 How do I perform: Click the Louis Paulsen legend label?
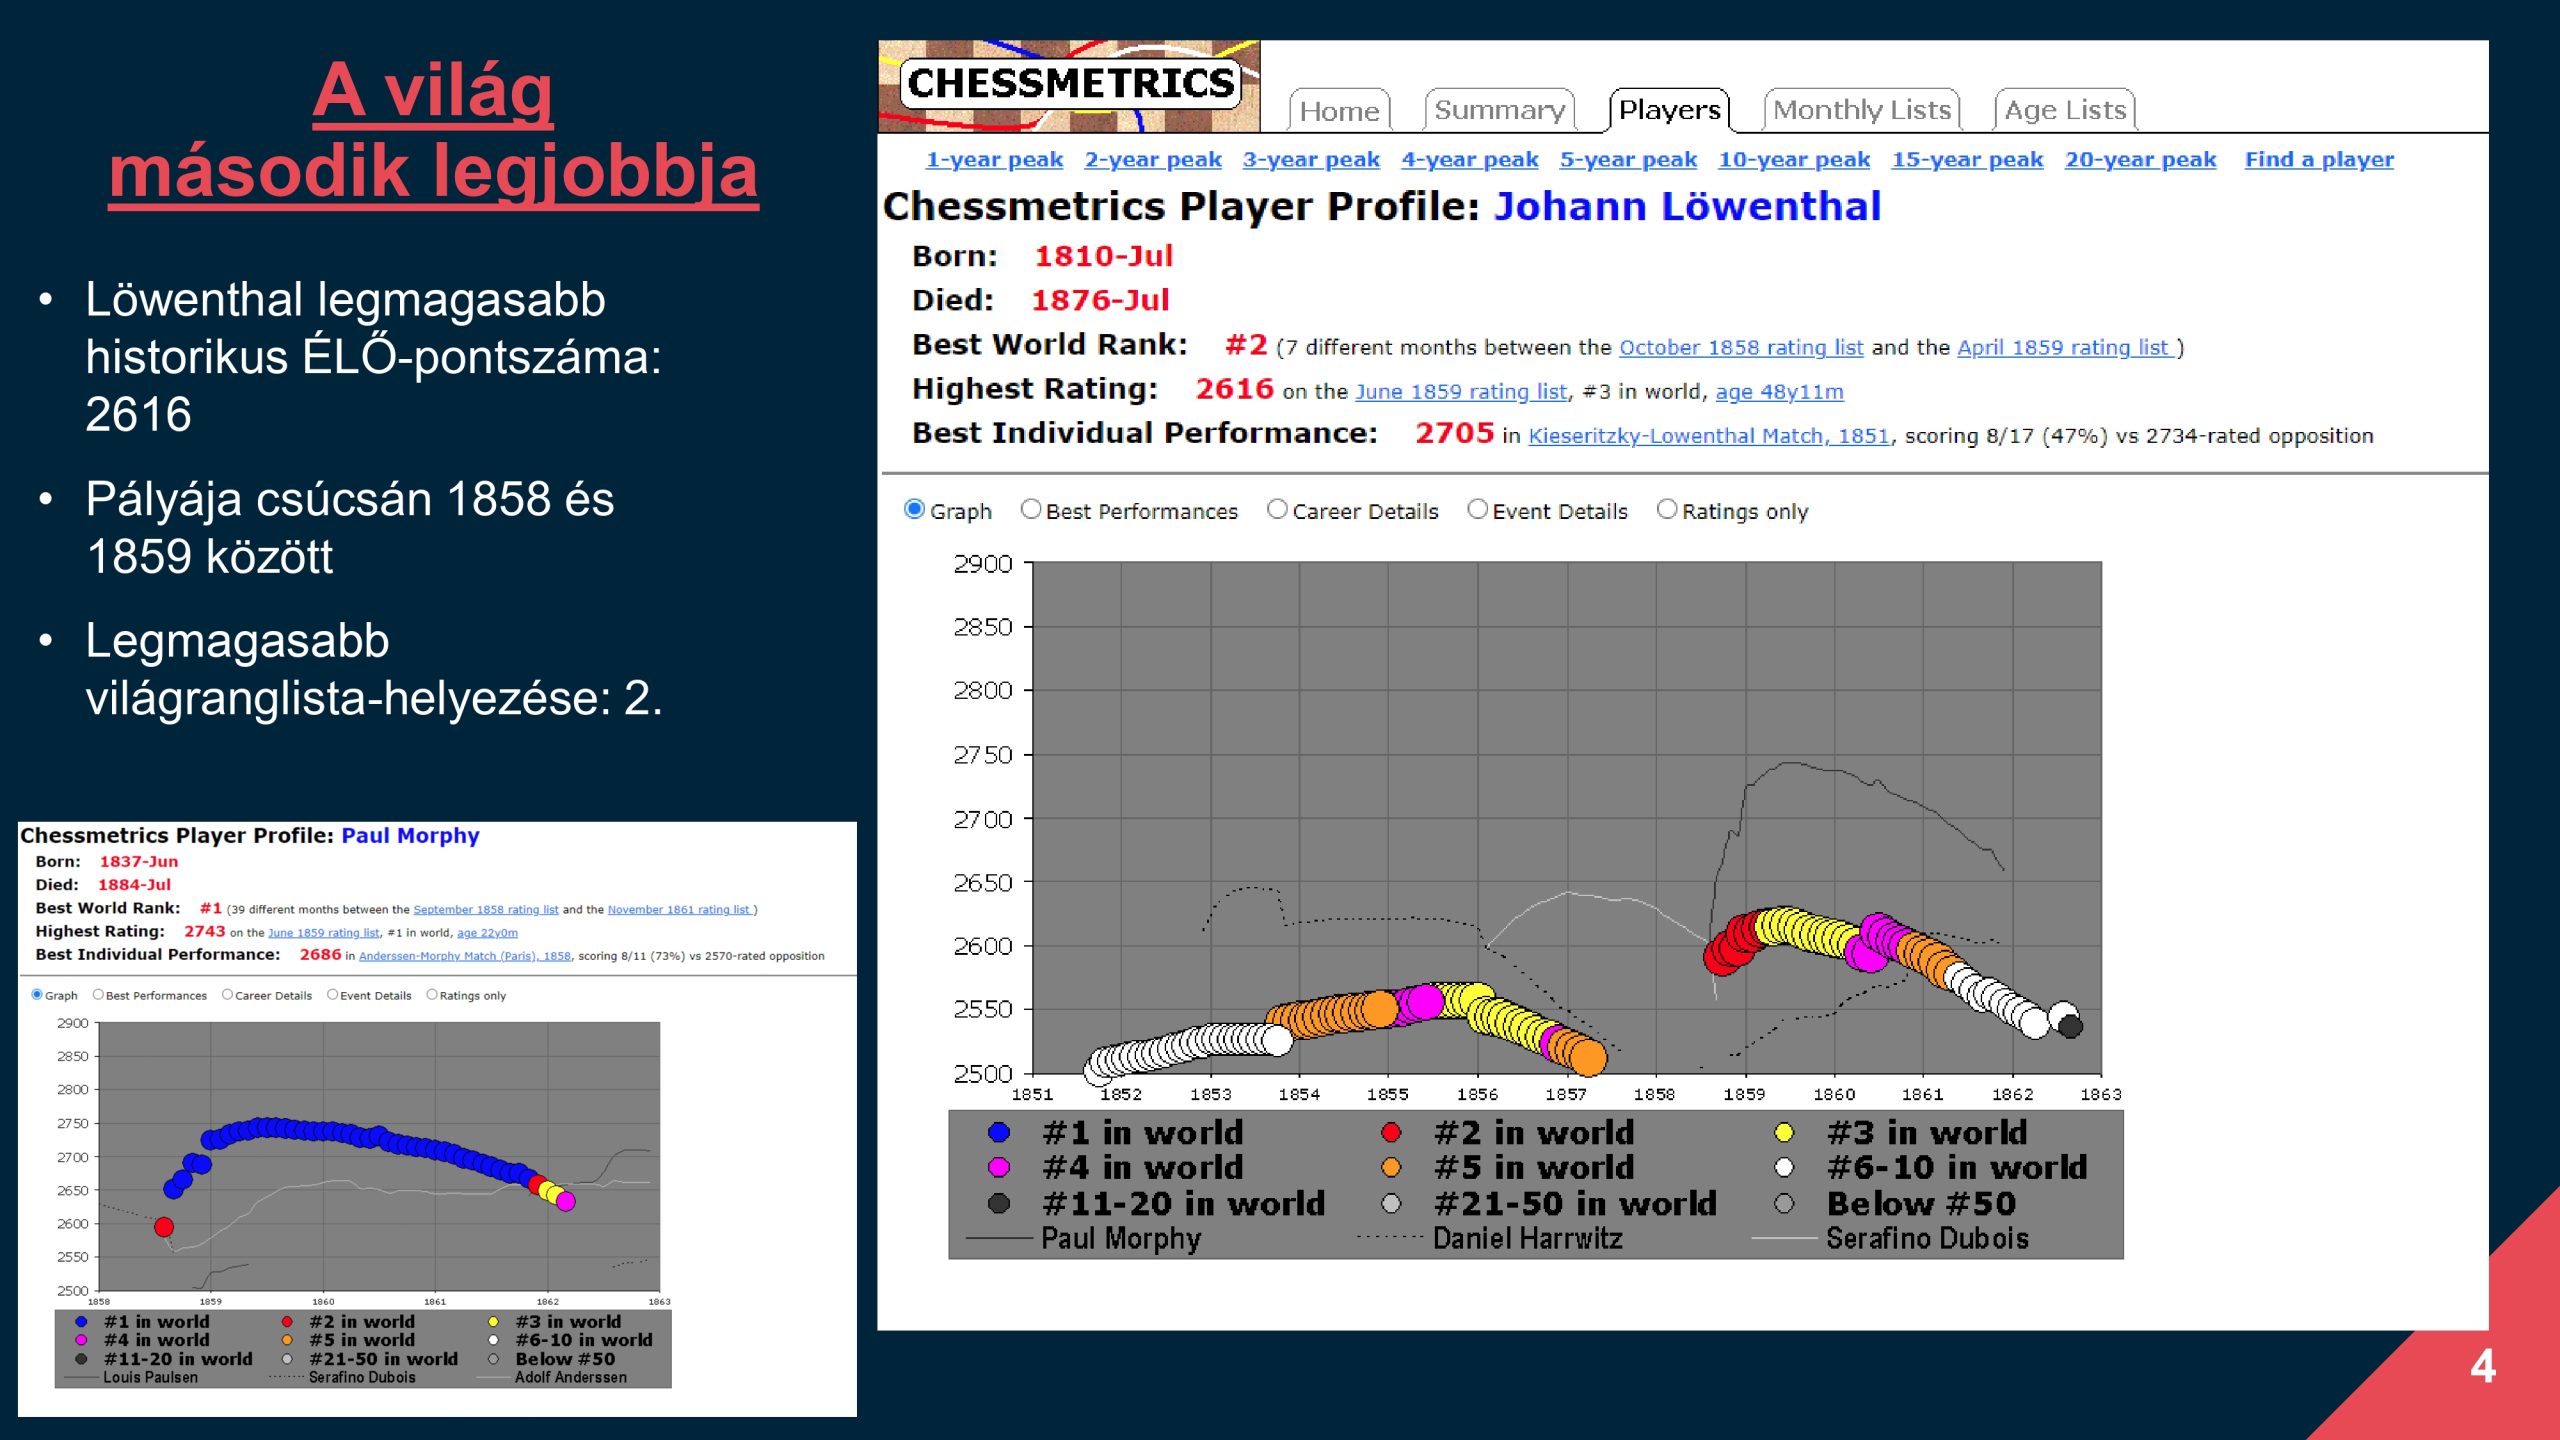pos(150,1378)
